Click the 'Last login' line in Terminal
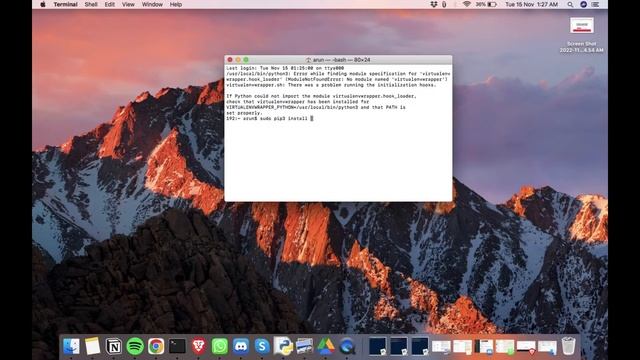 pos(285,68)
